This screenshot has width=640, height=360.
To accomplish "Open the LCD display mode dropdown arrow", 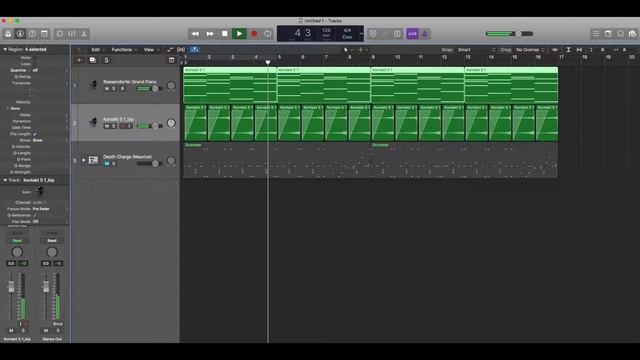I will tap(361, 34).
